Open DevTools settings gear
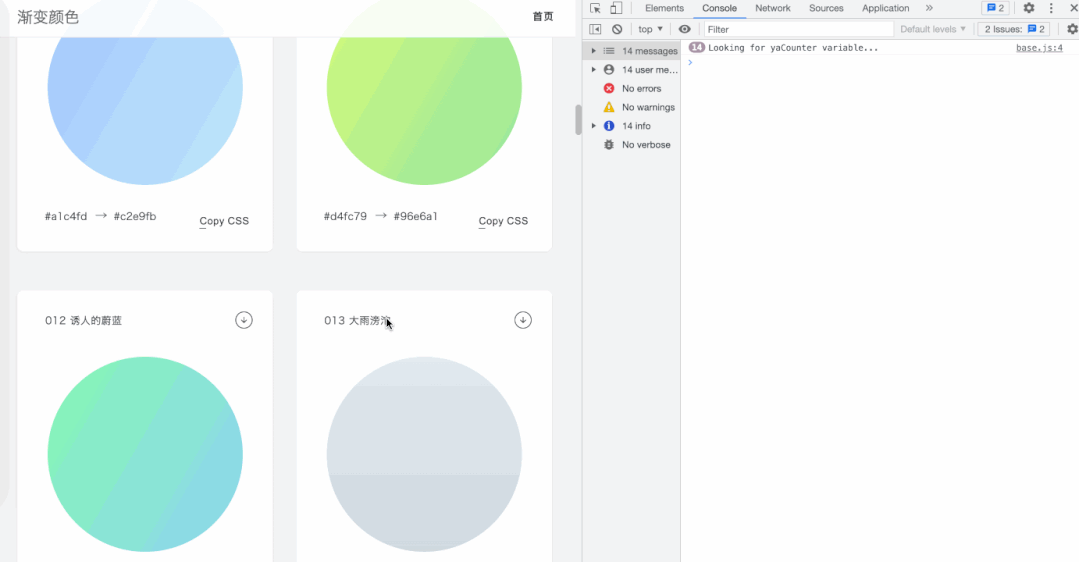This screenshot has width=1079, height=562. (x=1029, y=8)
